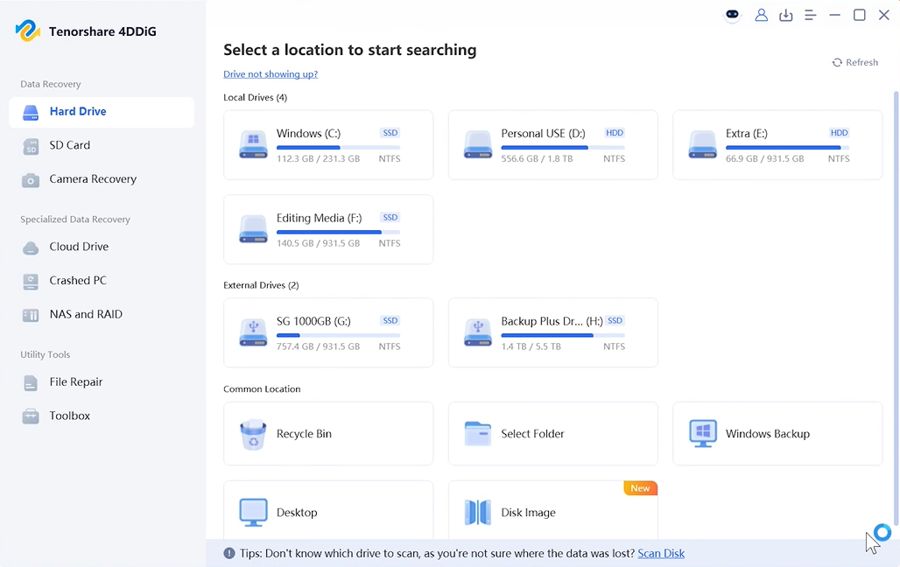Click the 'External Drives (2)' heading

click(x=261, y=286)
